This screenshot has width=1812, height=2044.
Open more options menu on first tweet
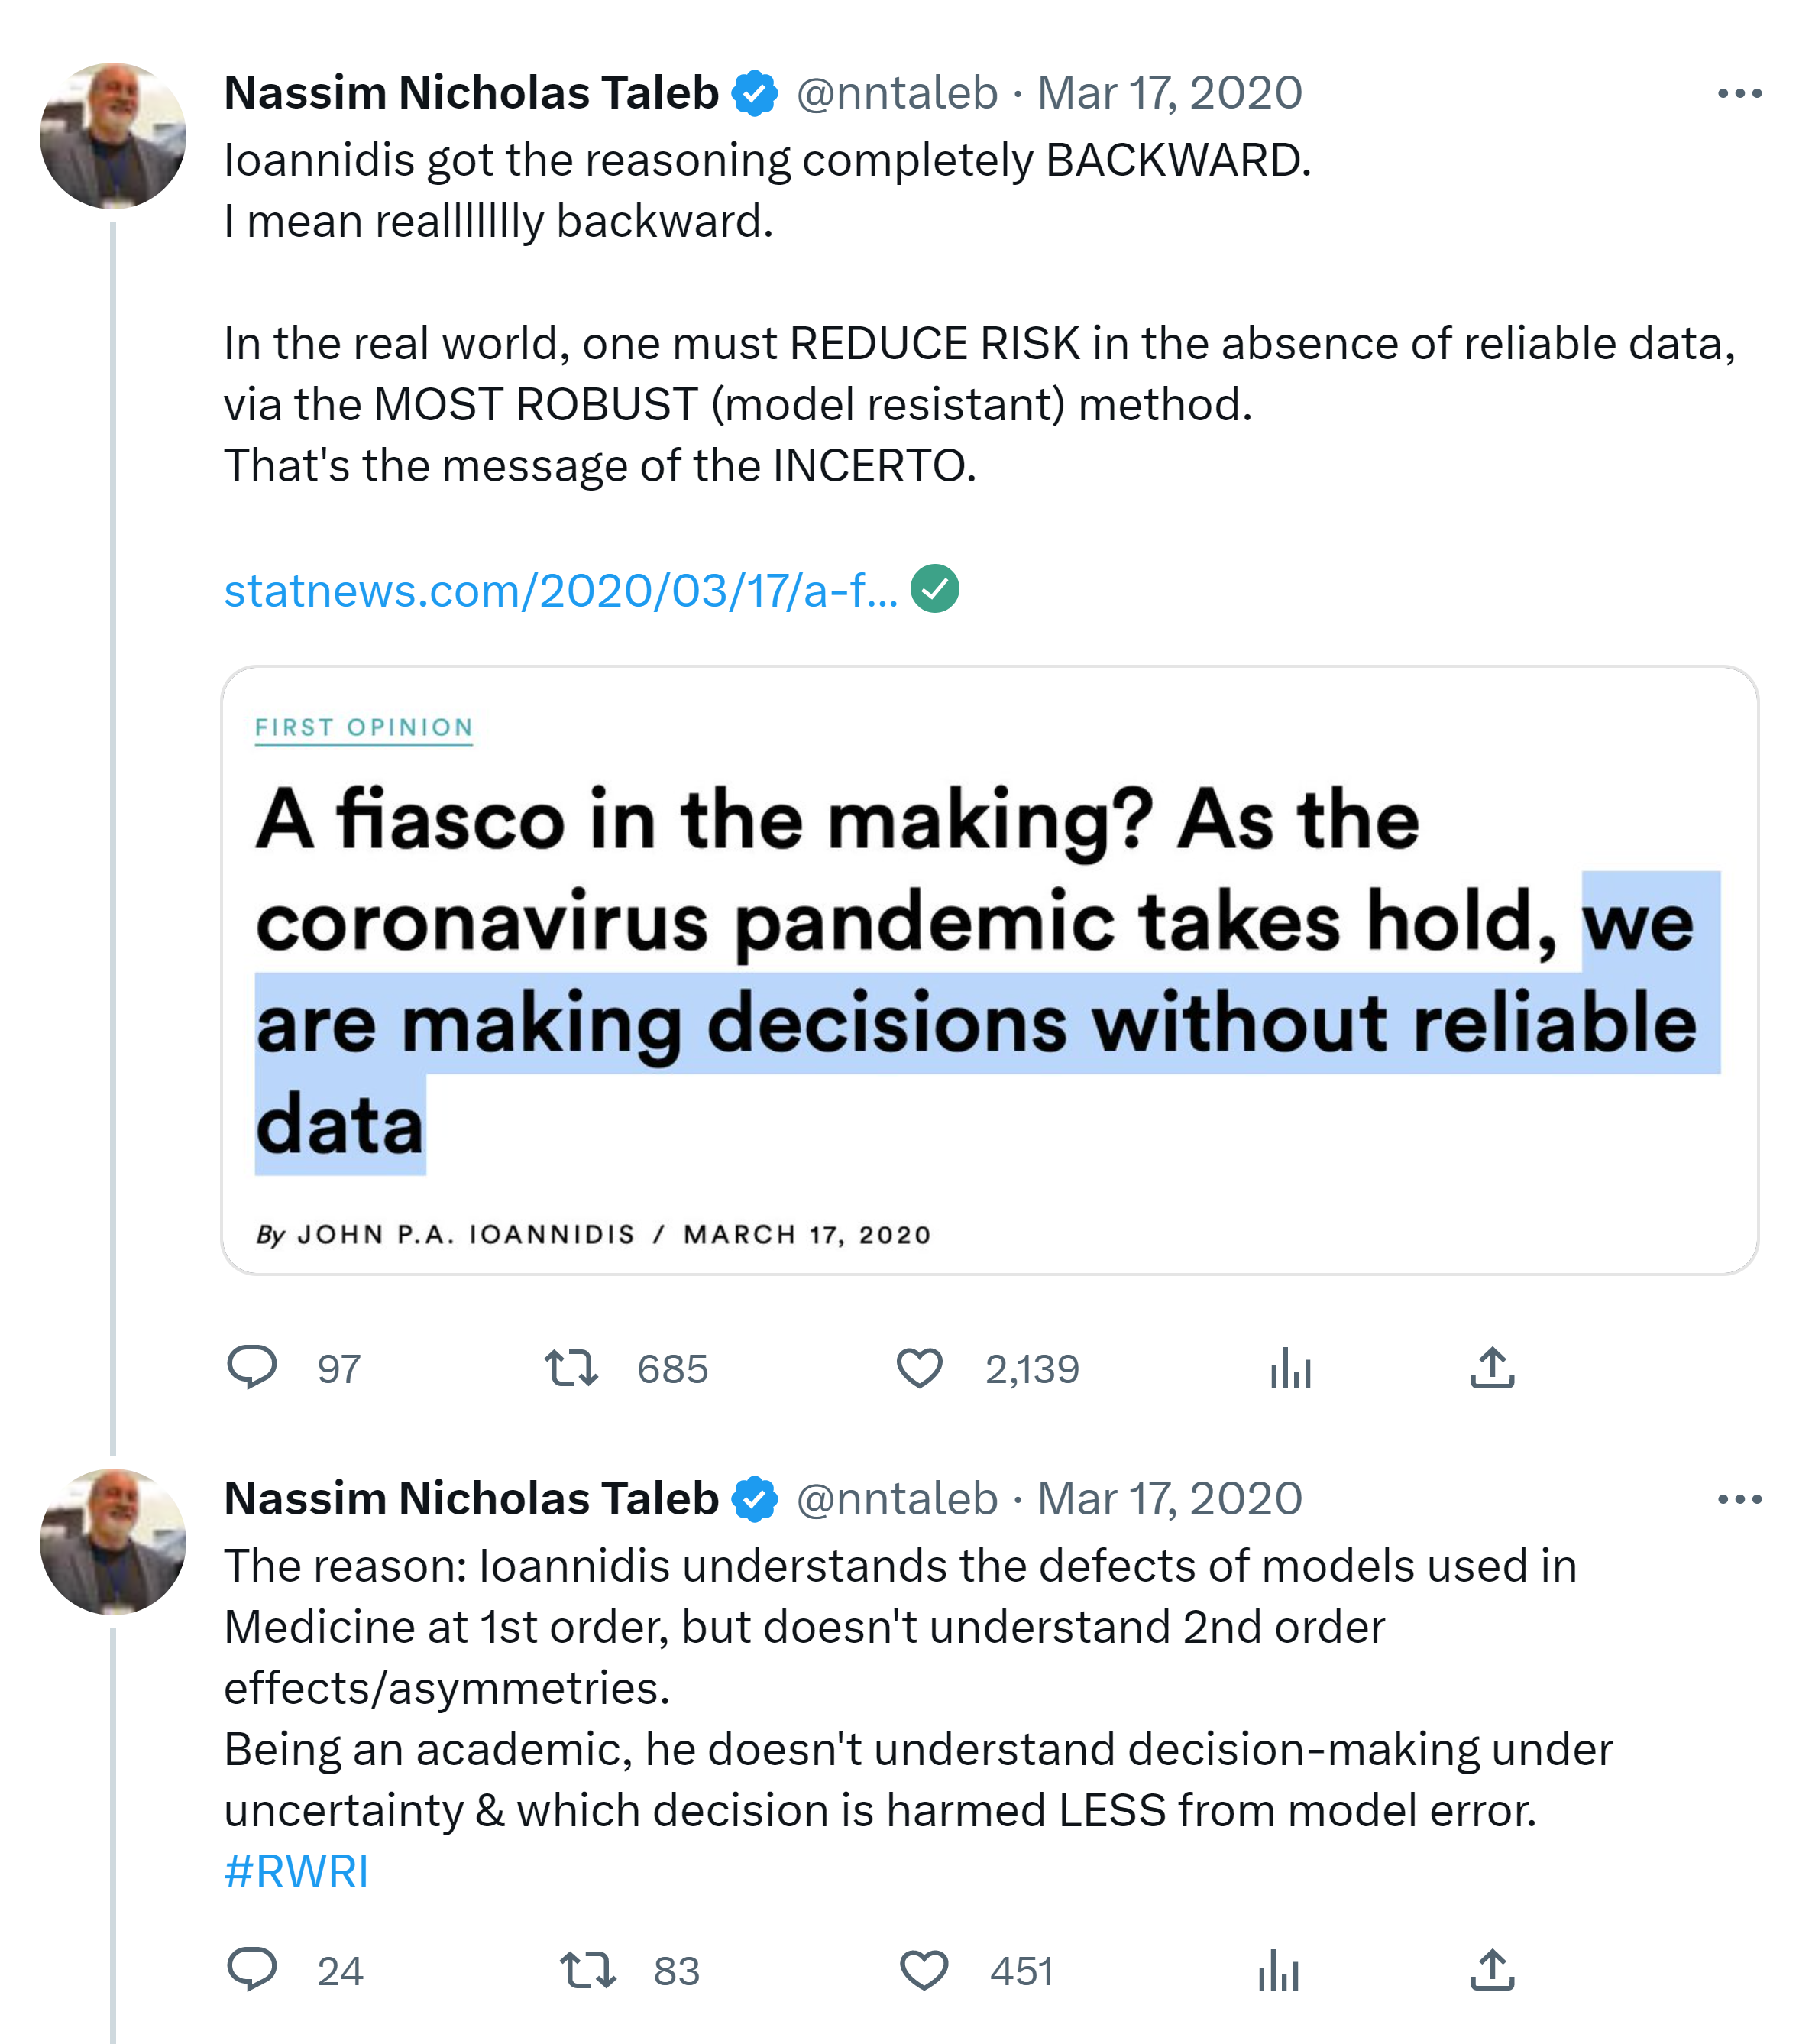(1739, 94)
